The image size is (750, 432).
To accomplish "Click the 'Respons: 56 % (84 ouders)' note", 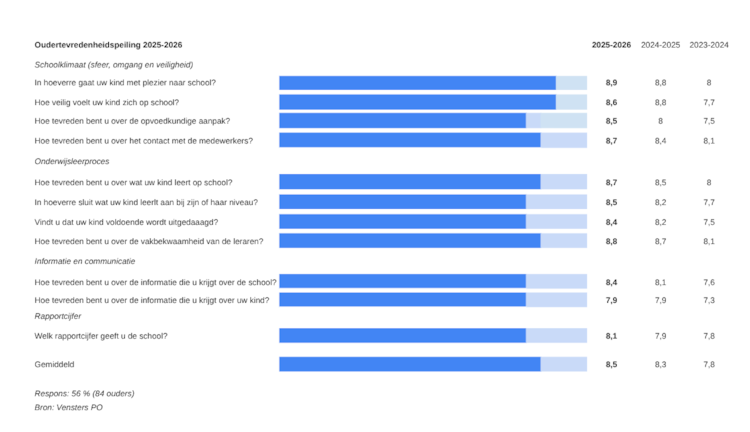I will coord(84,393).
